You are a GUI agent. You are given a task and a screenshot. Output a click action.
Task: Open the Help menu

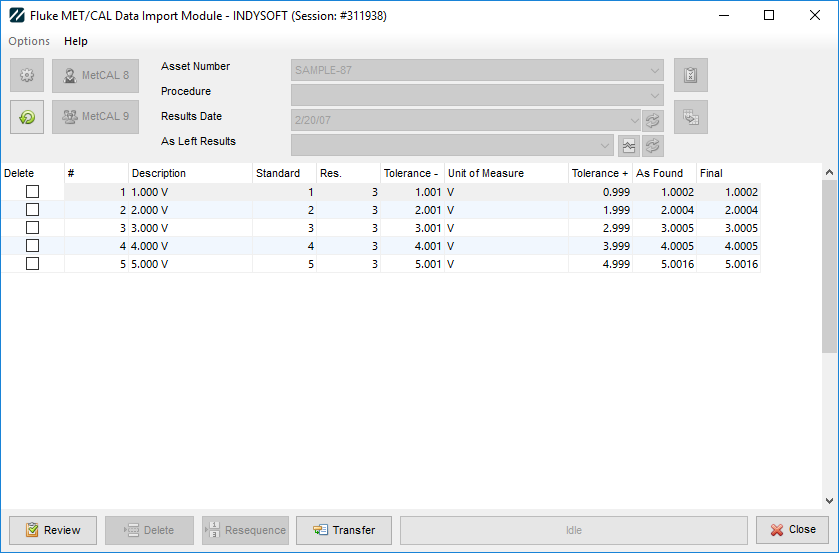point(76,41)
